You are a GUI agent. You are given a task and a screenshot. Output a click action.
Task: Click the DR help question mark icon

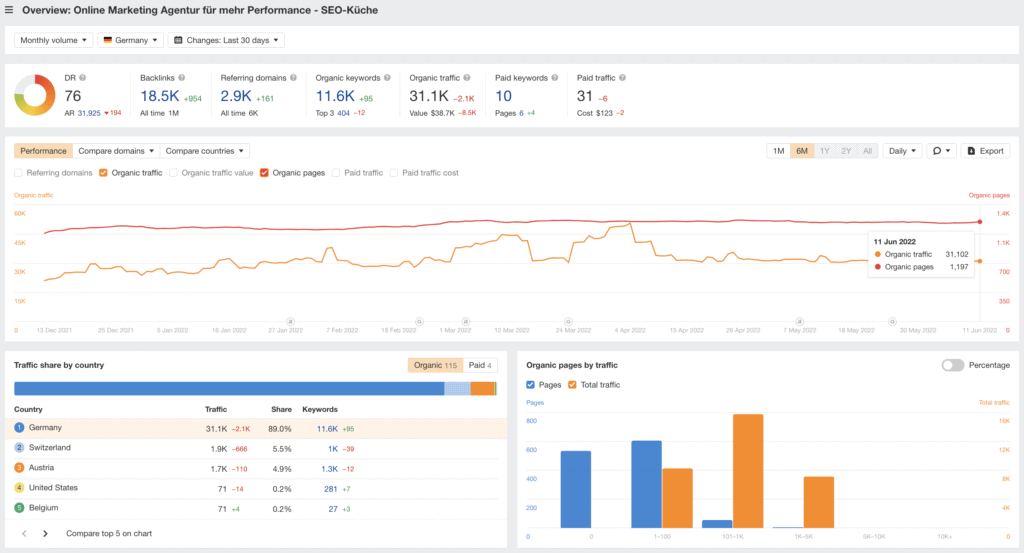tap(83, 77)
